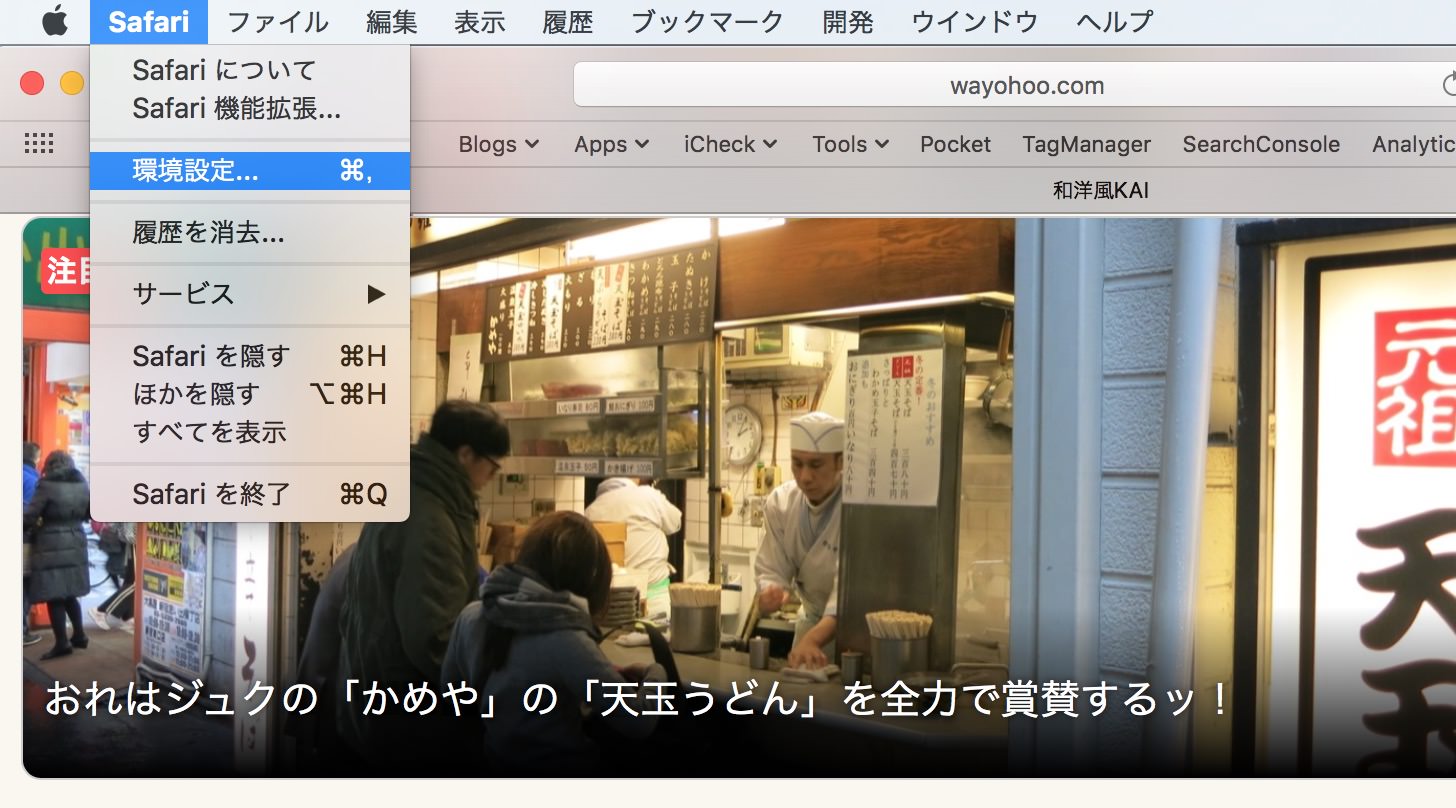The width and height of the screenshot is (1456, 808).
Task: Expand the サービス submenu
Action: (250, 294)
